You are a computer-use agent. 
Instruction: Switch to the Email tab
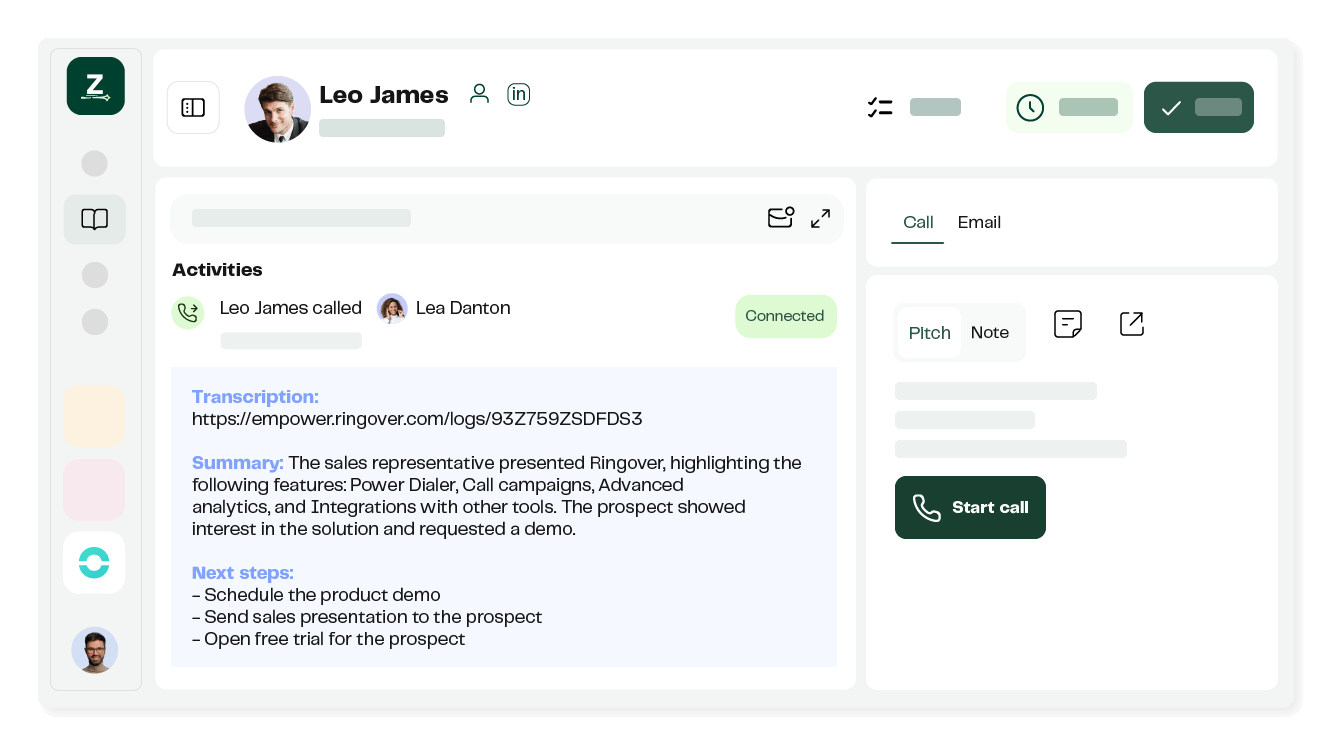(x=978, y=222)
